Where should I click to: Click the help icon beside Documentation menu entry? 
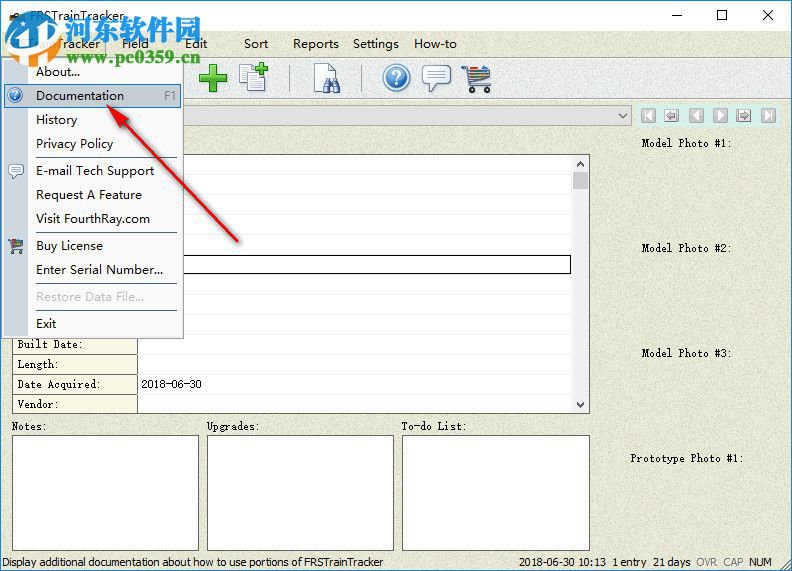click(x=16, y=95)
